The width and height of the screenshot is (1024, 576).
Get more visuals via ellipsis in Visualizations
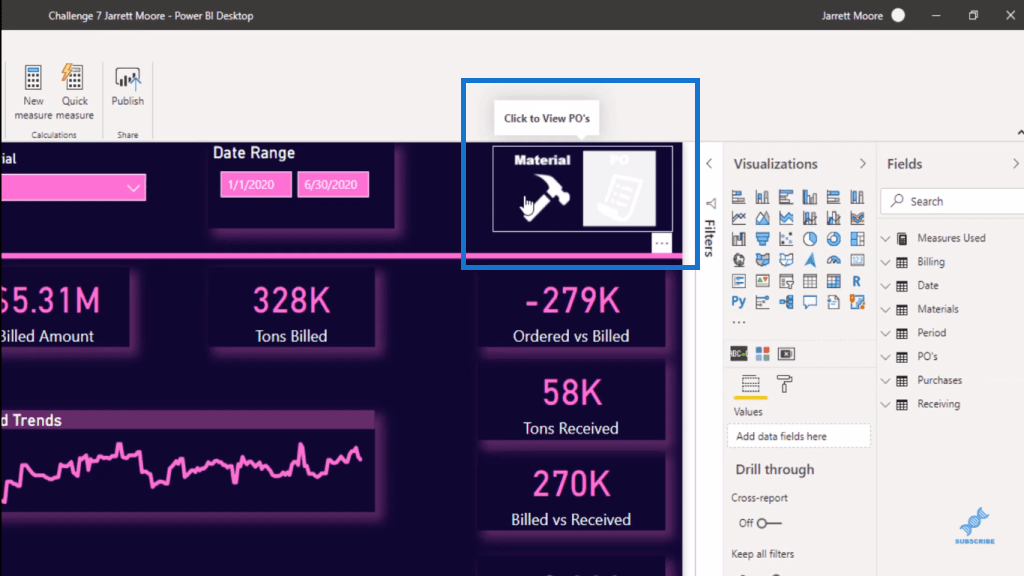pyautogui.click(x=739, y=322)
